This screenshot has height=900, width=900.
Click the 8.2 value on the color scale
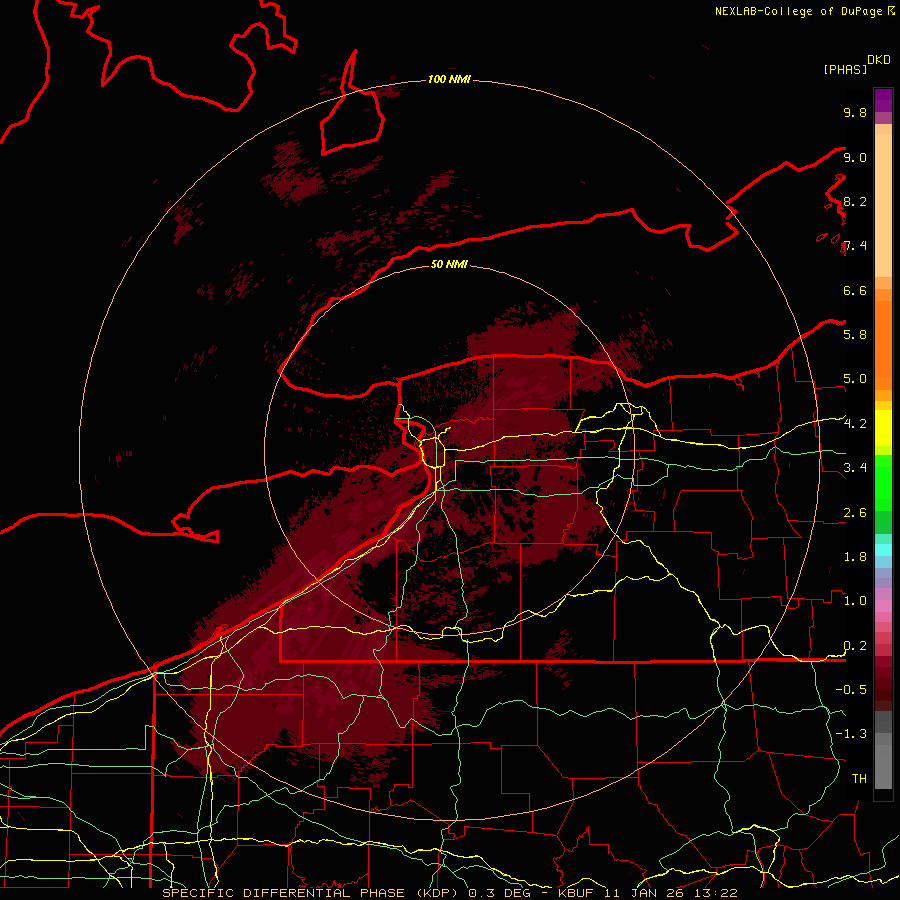tap(855, 201)
